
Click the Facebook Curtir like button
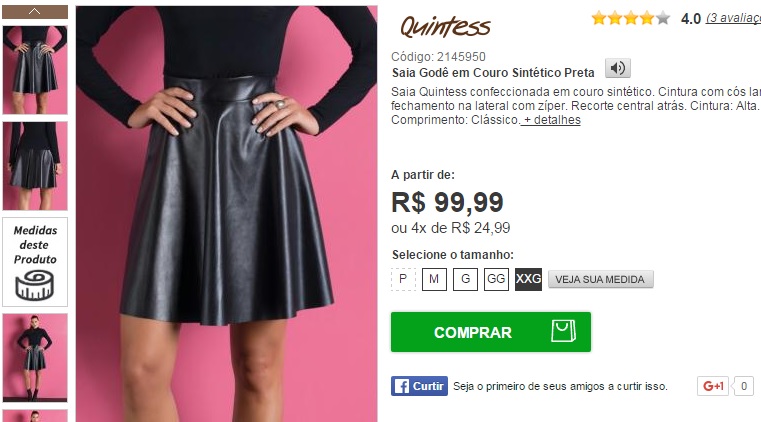(419, 386)
